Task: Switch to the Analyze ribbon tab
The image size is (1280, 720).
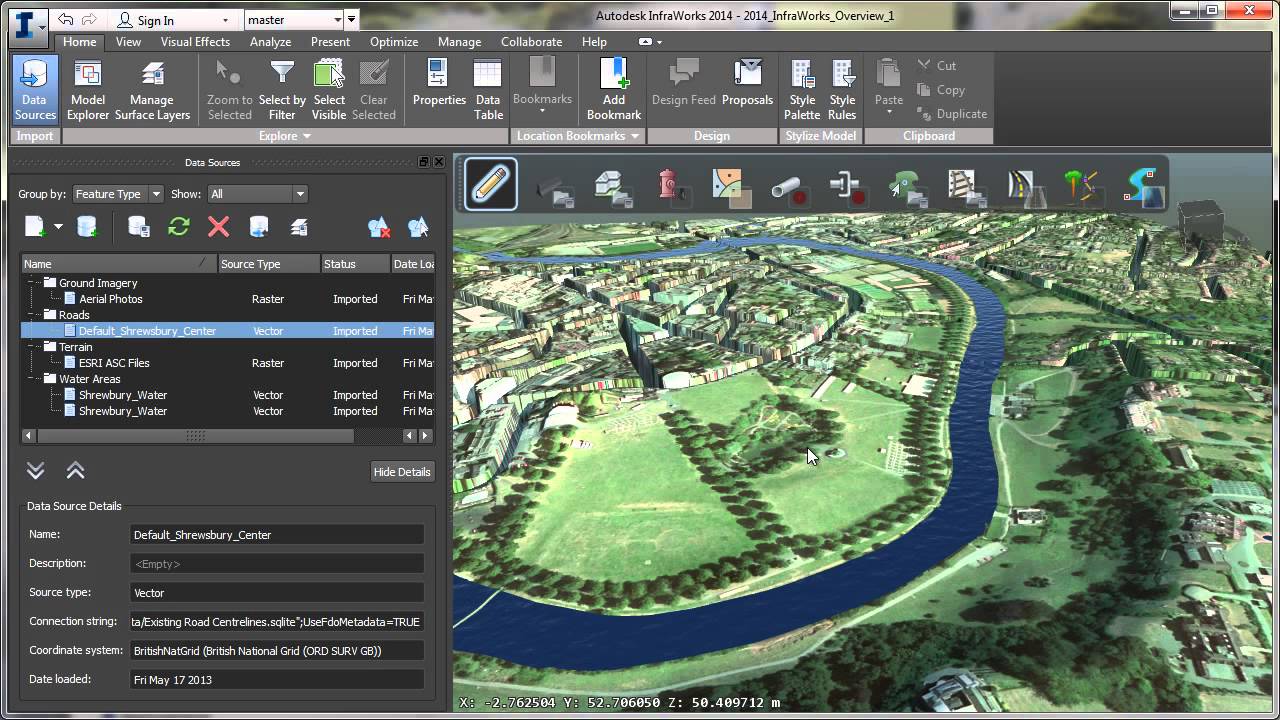Action: pos(270,42)
